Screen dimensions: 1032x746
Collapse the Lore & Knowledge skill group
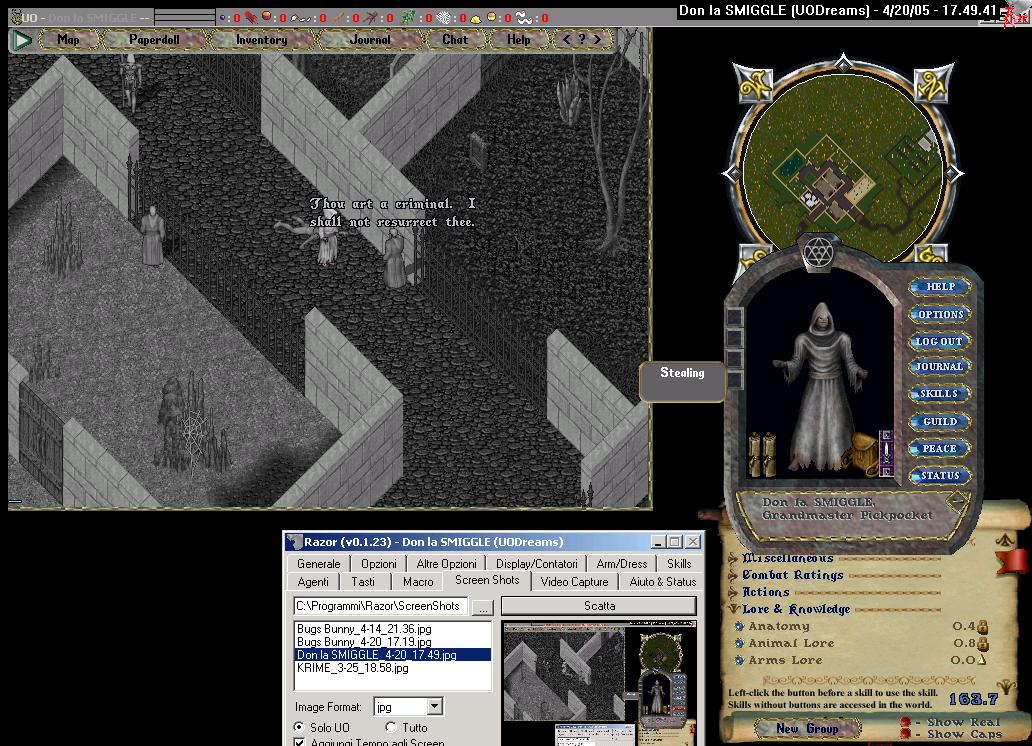click(x=733, y=609)
